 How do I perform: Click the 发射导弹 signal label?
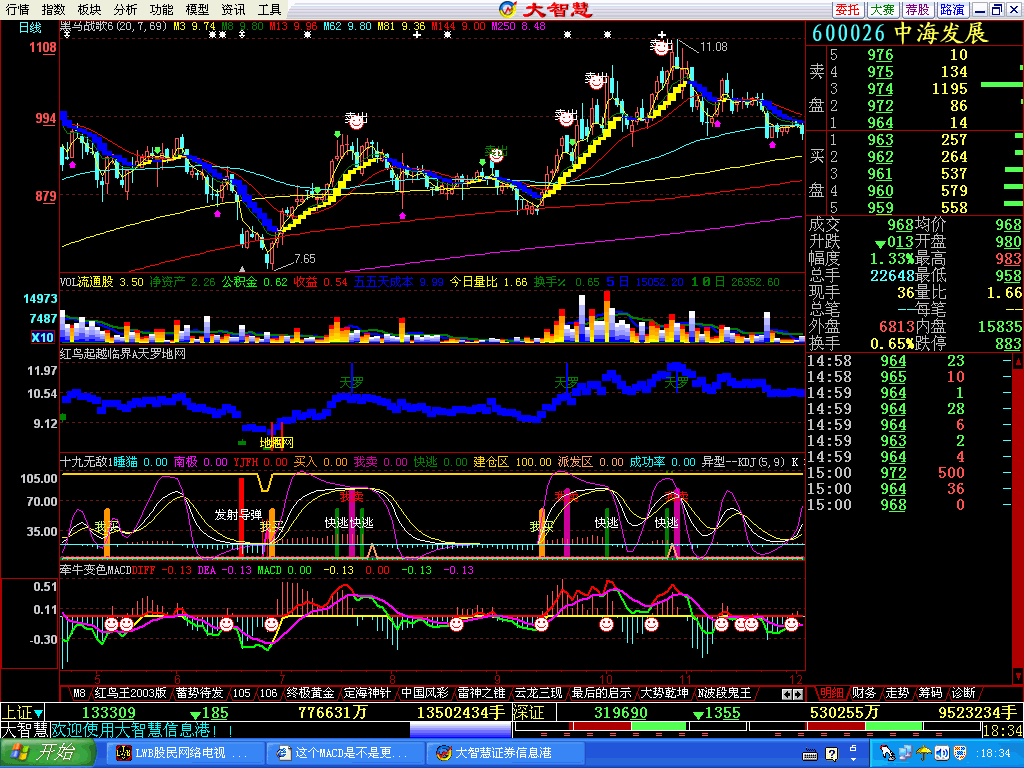pos(238,515)
